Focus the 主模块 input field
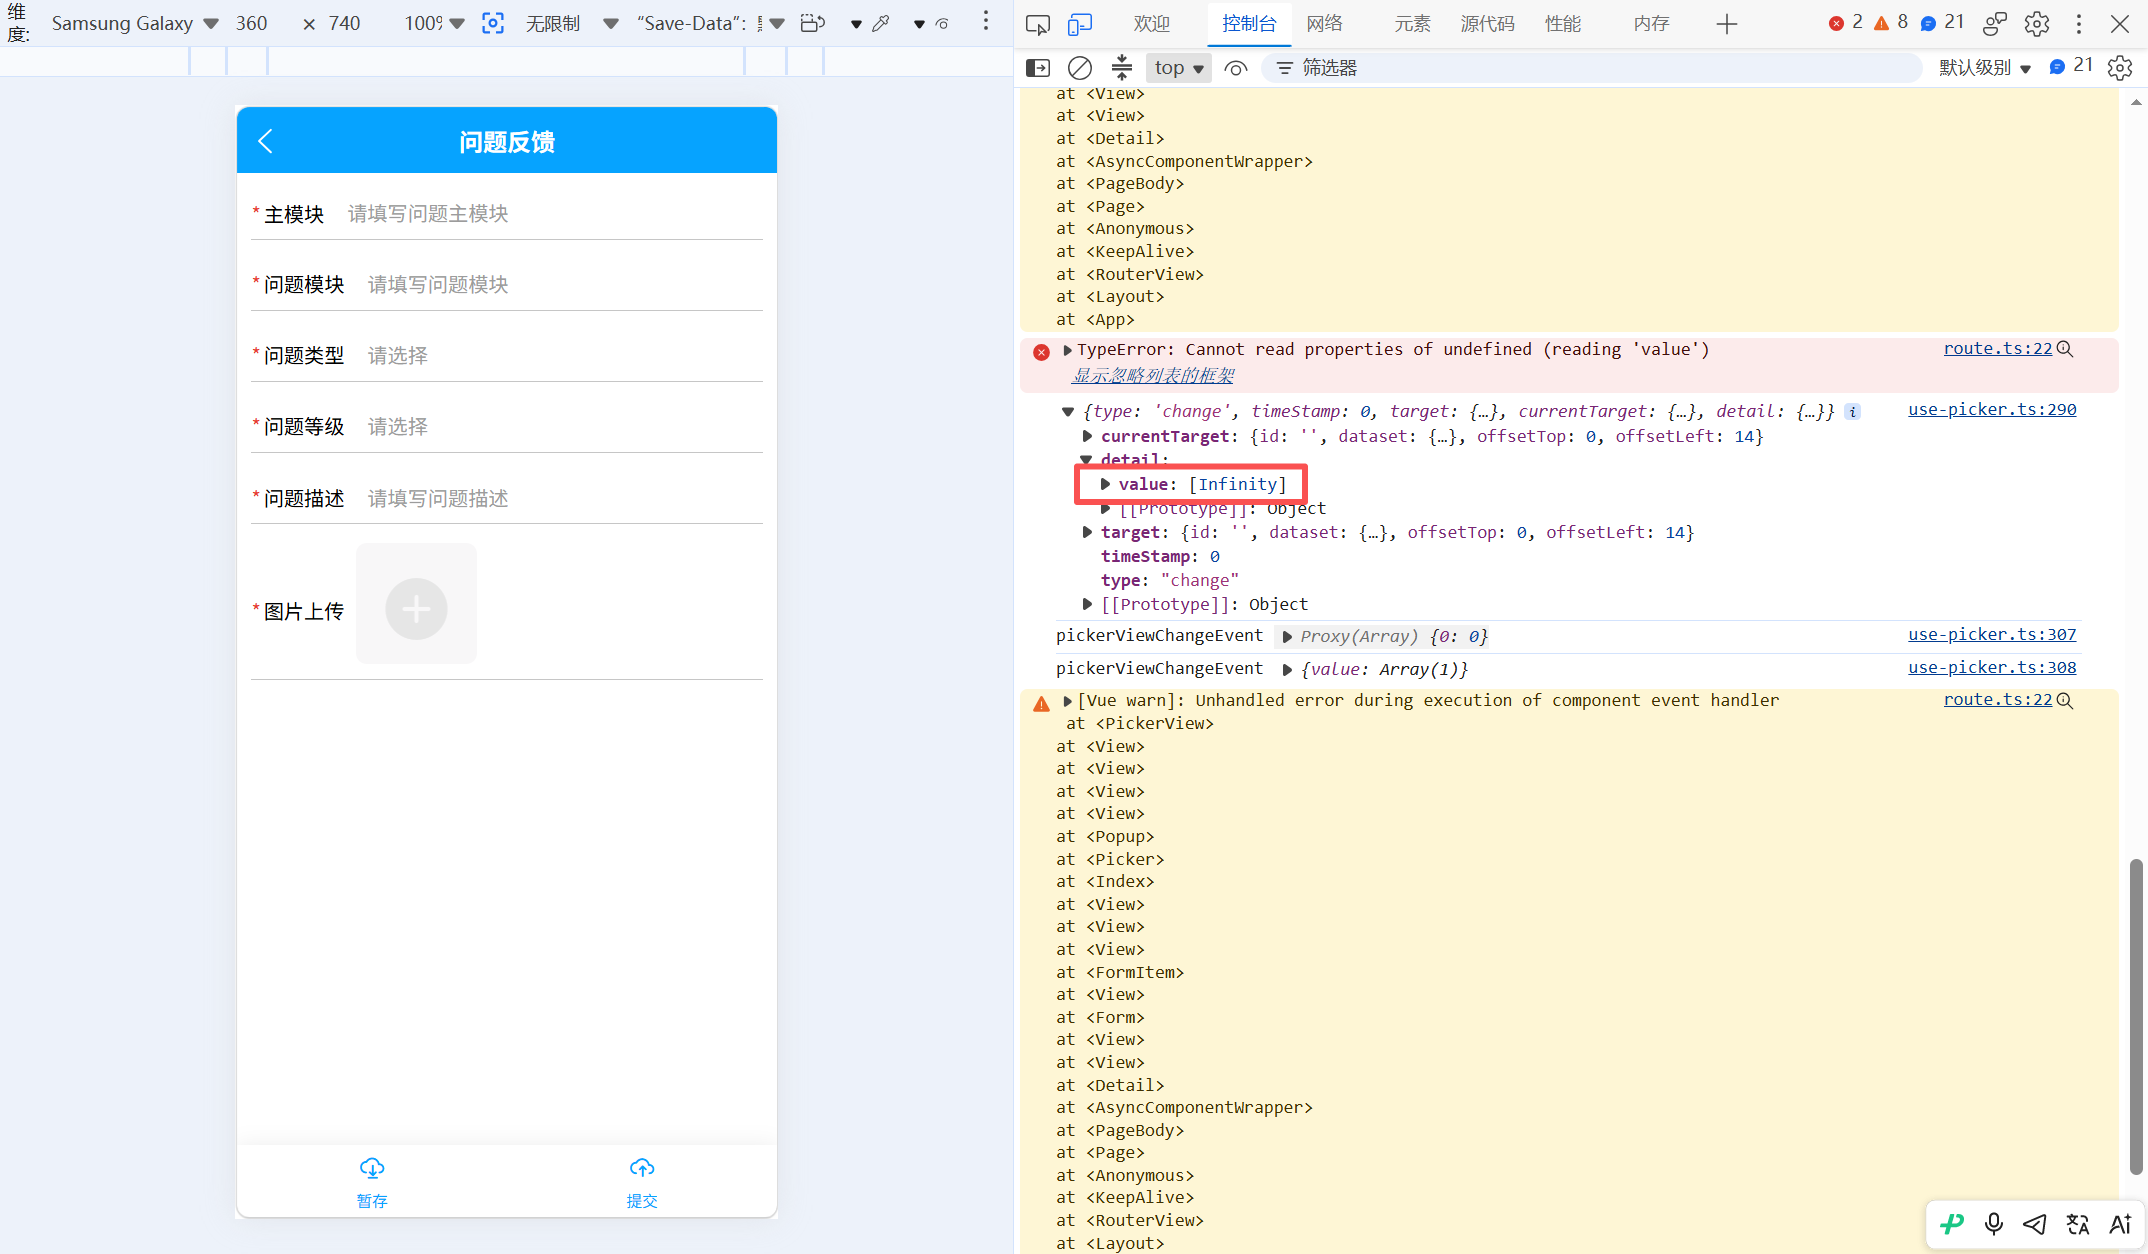 tap(555, 213)
